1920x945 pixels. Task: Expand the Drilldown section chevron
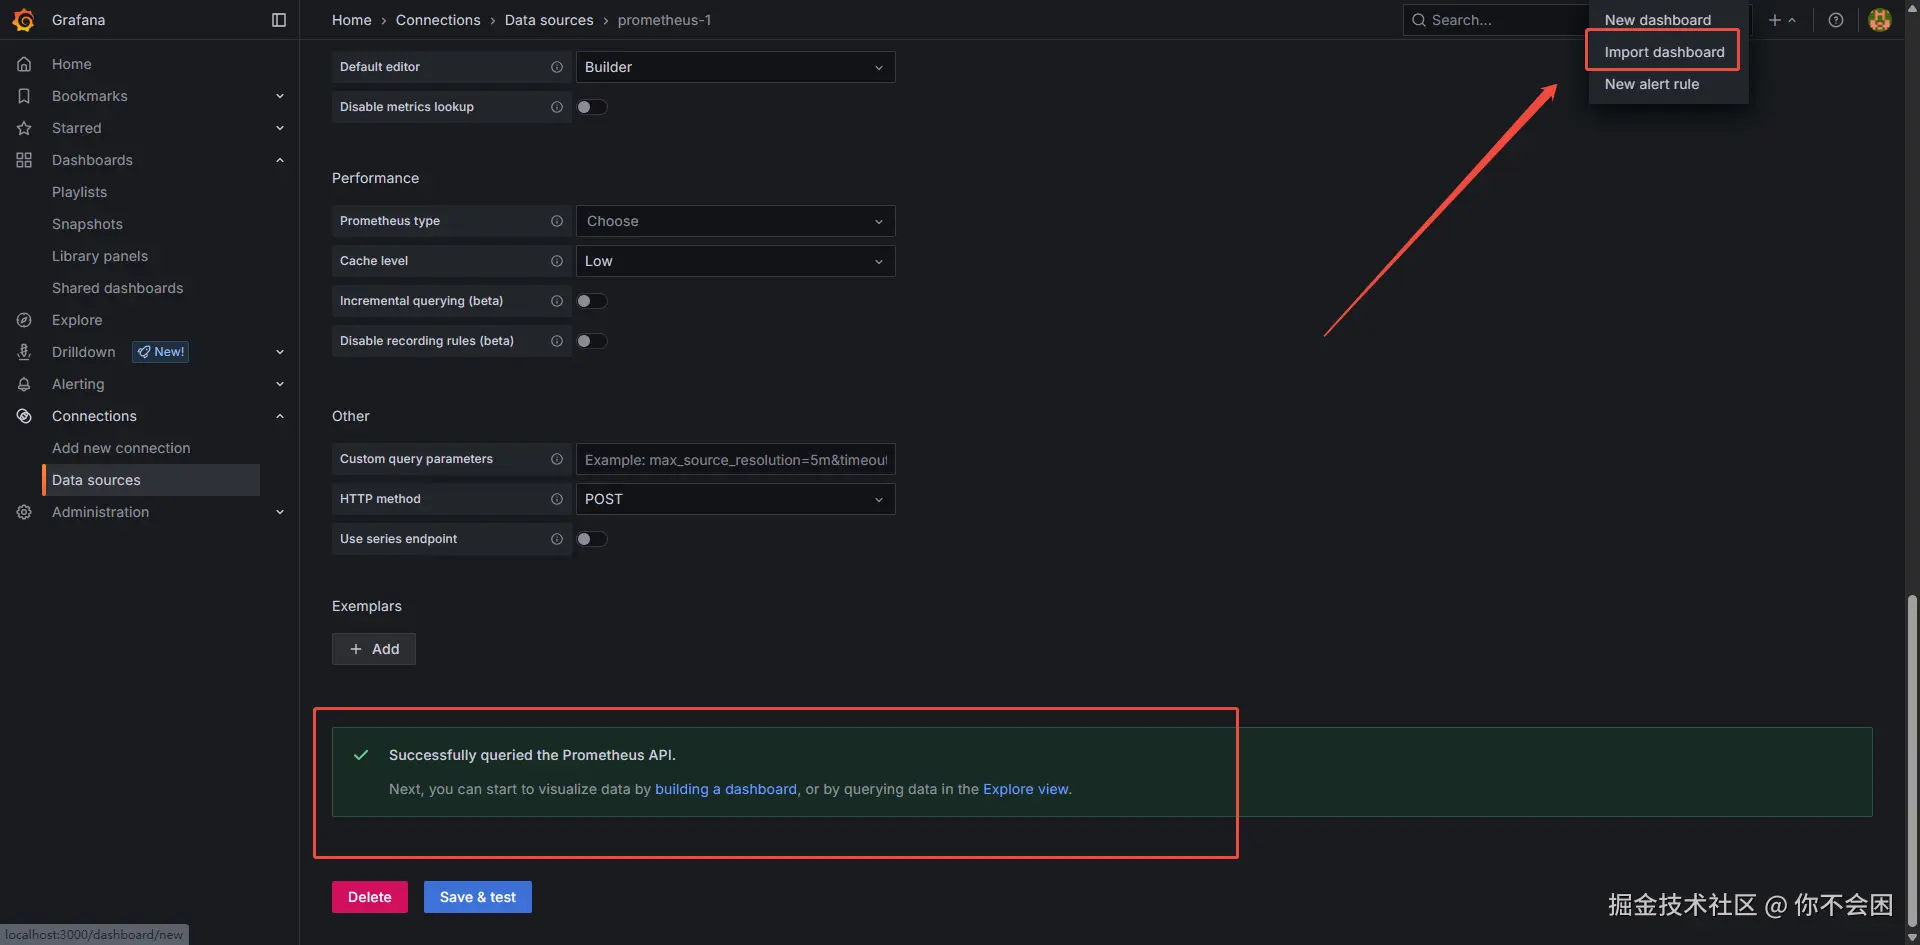(280, 352)
